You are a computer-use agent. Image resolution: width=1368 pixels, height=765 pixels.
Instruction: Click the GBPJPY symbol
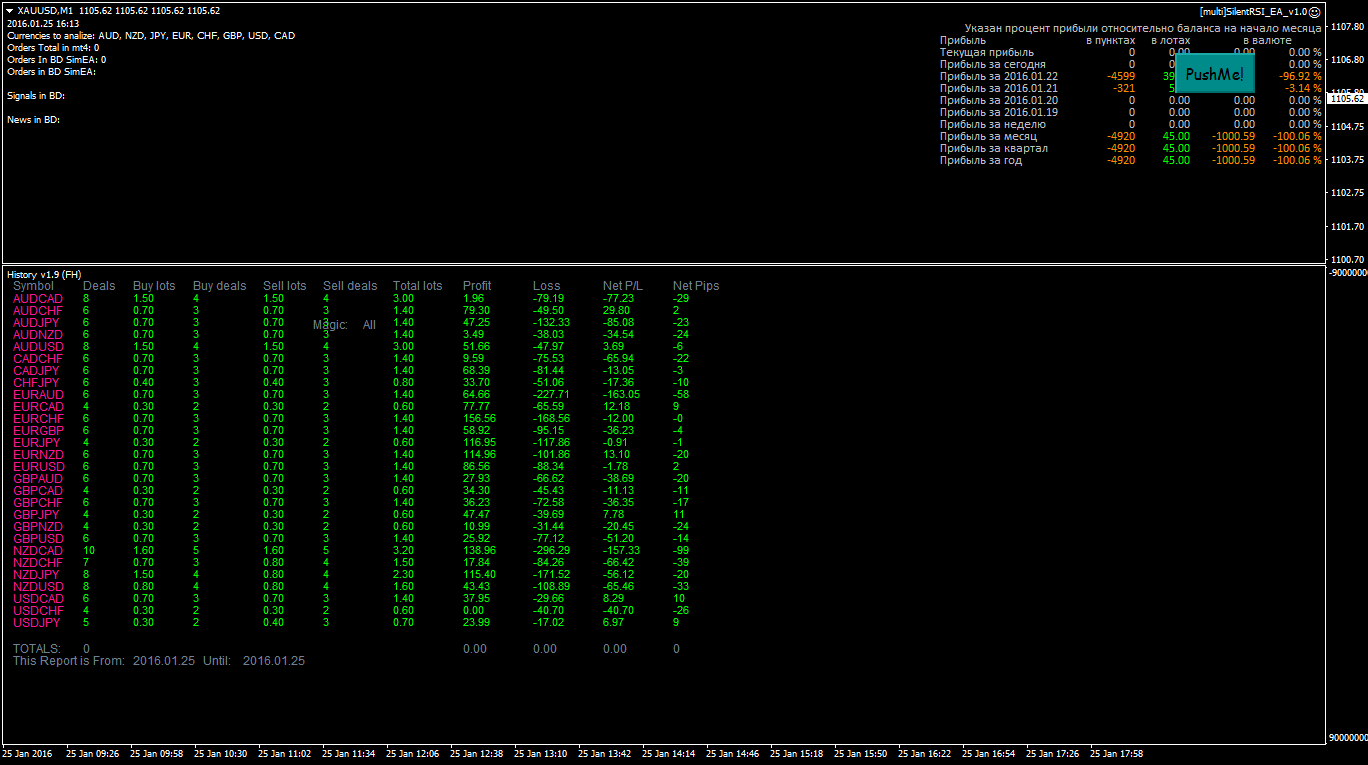(x=37, y=514)
